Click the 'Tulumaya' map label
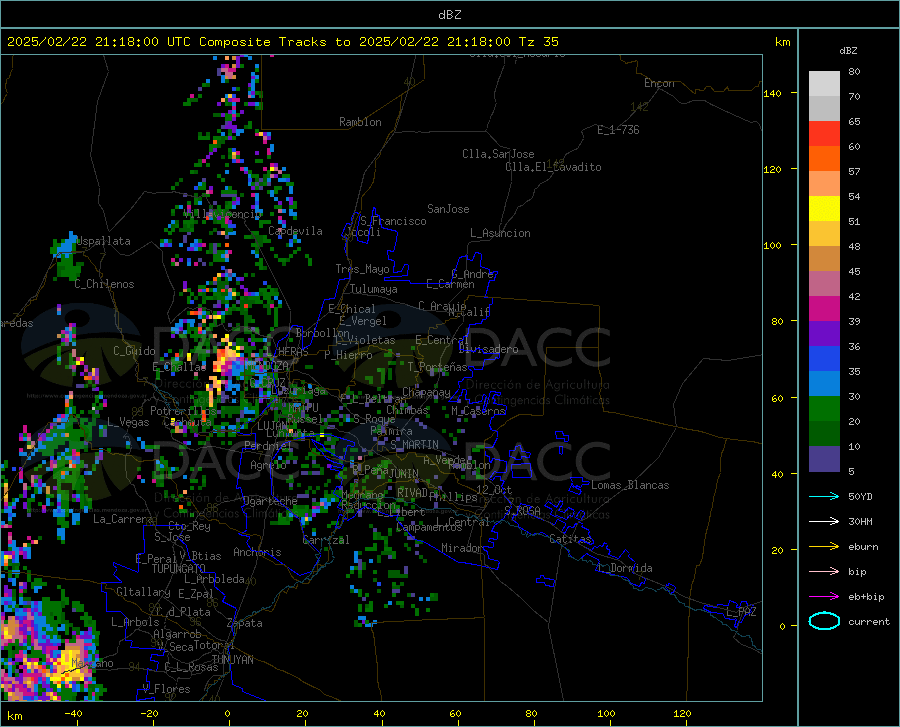 point(374,289)
